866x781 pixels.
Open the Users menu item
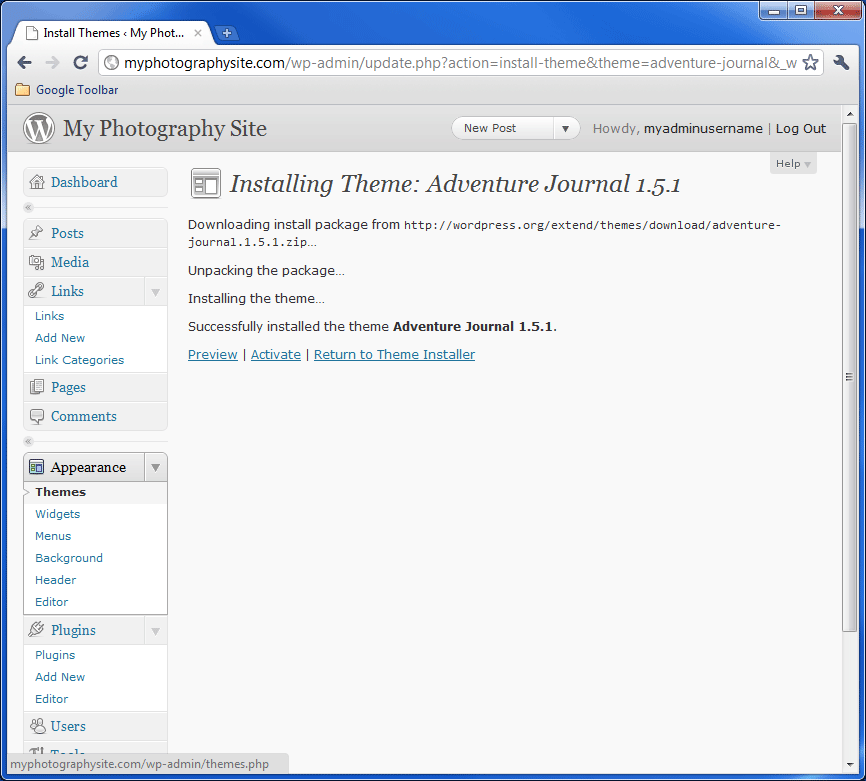[96, 726]
